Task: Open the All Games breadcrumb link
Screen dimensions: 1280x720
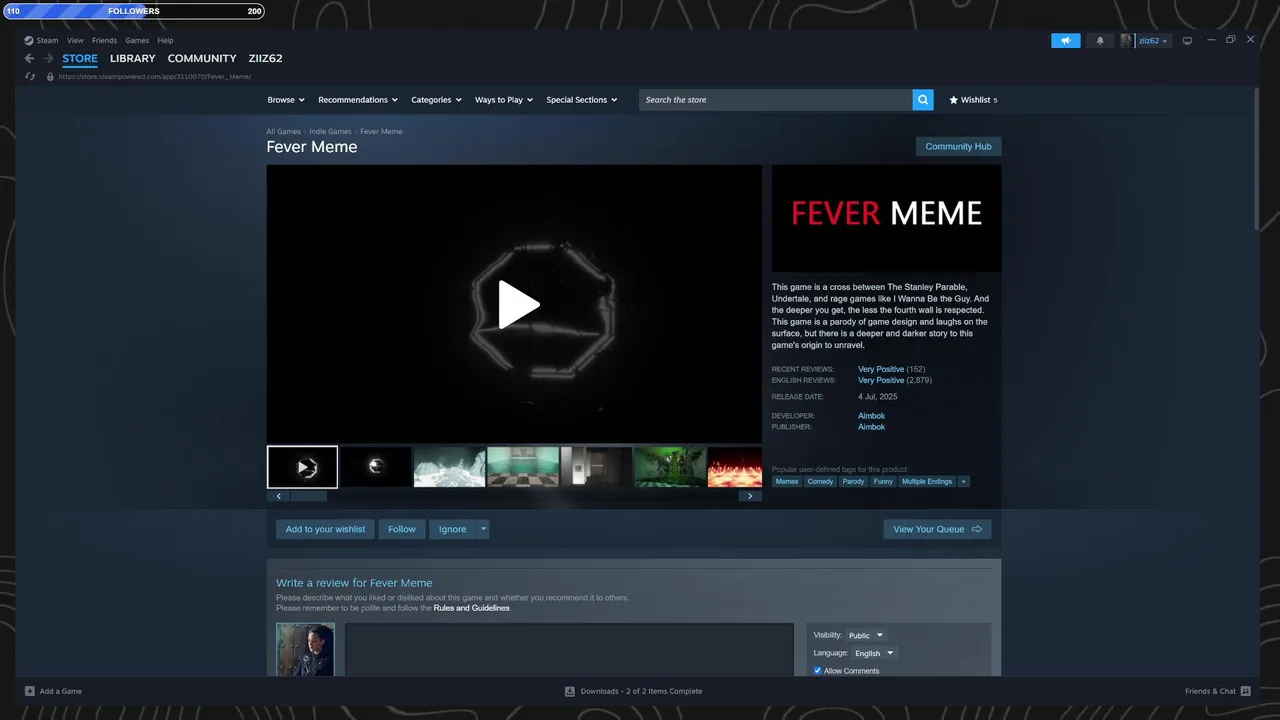Action: (283, 132)
